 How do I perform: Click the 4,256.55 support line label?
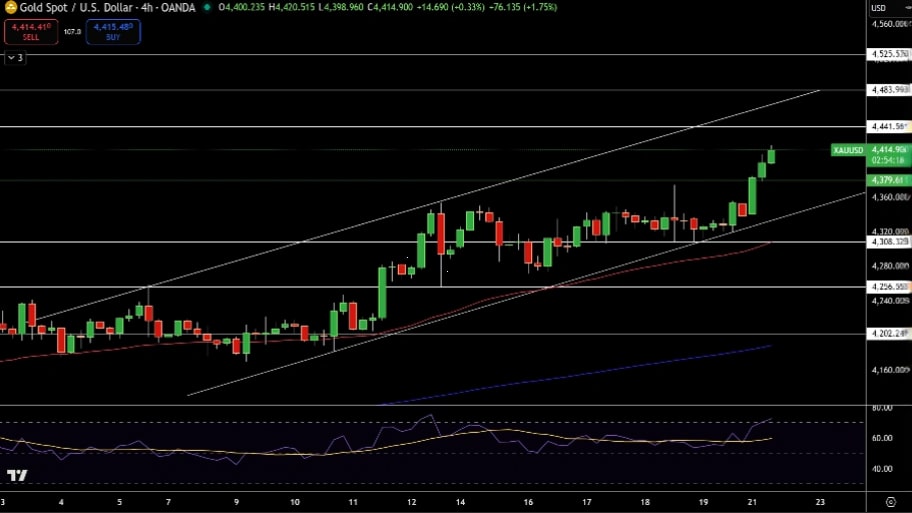pos(889,287)
